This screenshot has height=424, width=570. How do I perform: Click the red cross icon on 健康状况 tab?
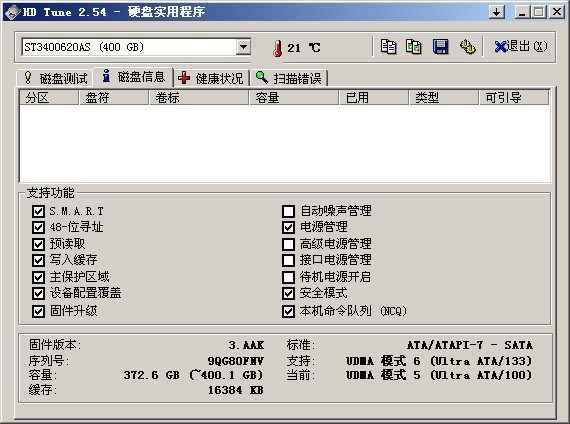click(x=184, y=77)
